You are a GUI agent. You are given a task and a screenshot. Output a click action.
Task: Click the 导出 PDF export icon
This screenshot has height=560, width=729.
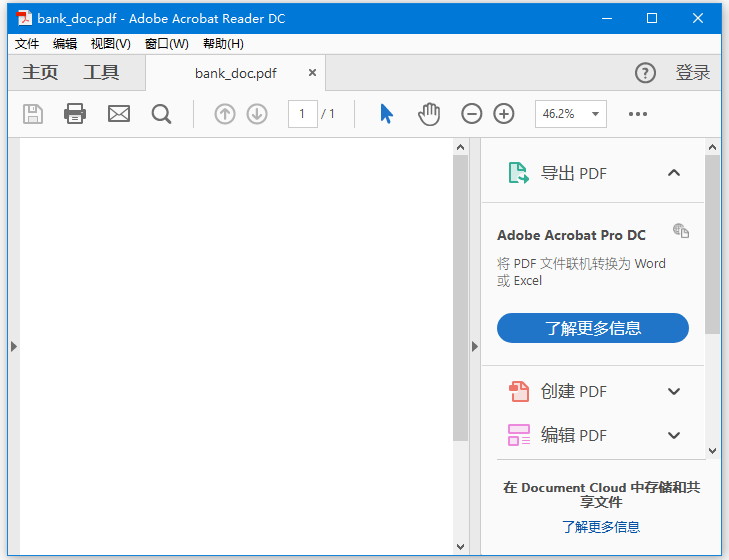pyautogui.click(x=518, y=173)
